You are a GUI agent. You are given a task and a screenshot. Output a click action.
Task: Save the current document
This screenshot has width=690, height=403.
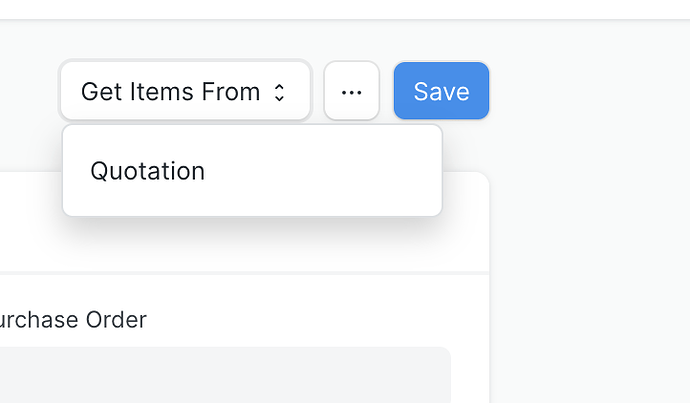(441, 92)
